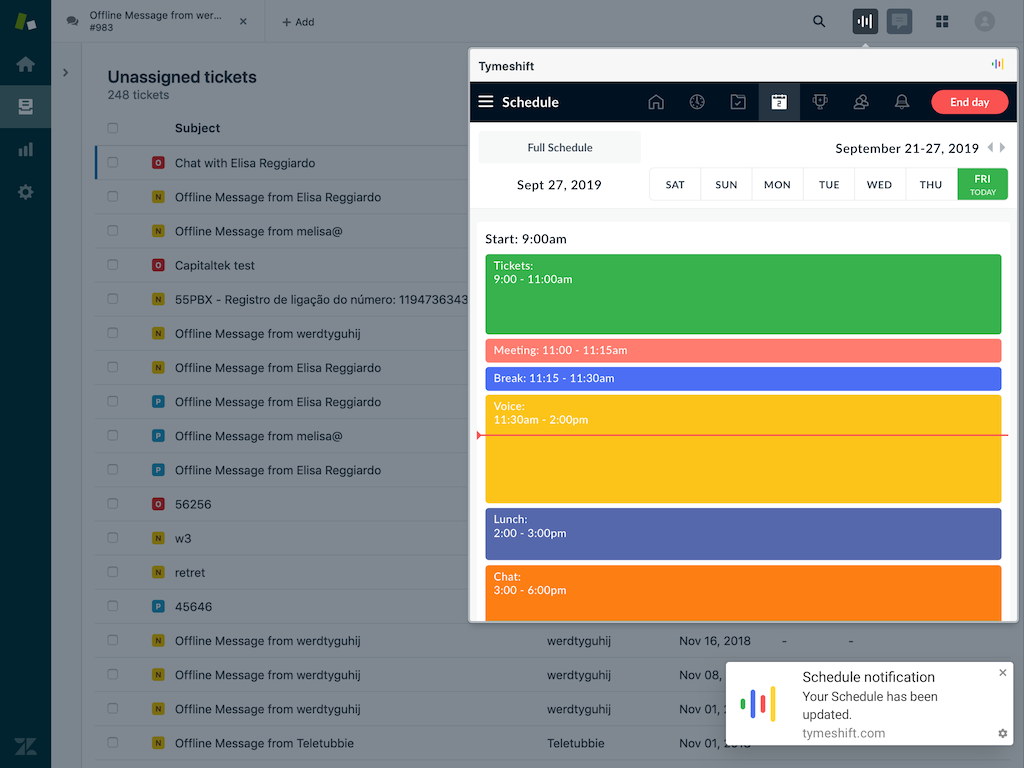Image resolution: width=1024 pixels, height=768 pixels.
Task: Expand the collapsed views side panel arrow
Action: 65,72
